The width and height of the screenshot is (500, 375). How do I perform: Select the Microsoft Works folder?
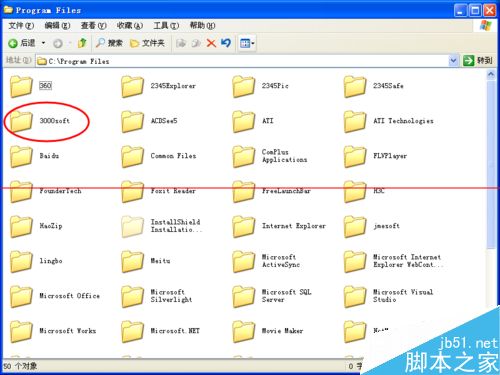coord(53,331)
